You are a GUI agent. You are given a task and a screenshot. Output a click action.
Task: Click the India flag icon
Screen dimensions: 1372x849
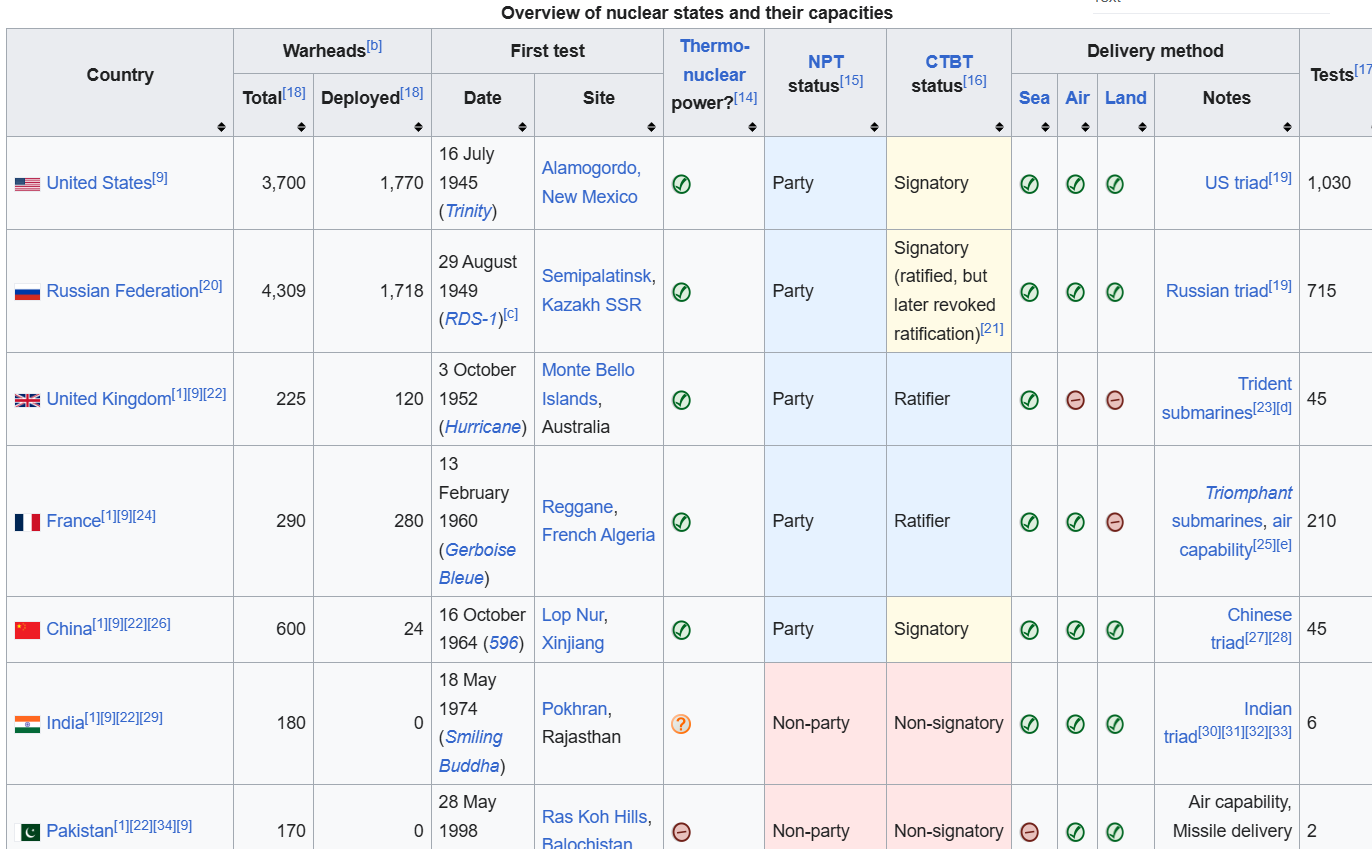27,724
